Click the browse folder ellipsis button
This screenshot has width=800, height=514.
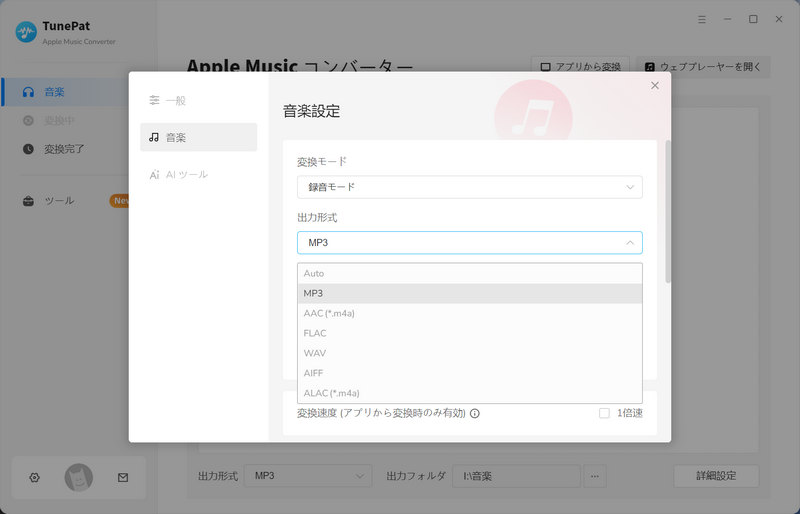pos(595,476)
